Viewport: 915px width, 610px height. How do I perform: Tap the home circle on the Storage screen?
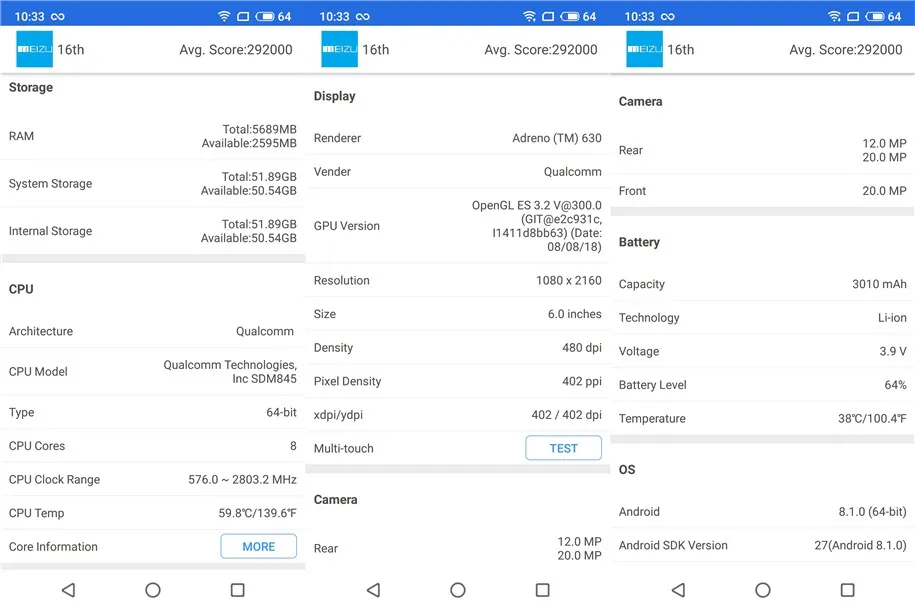point(153,590)
